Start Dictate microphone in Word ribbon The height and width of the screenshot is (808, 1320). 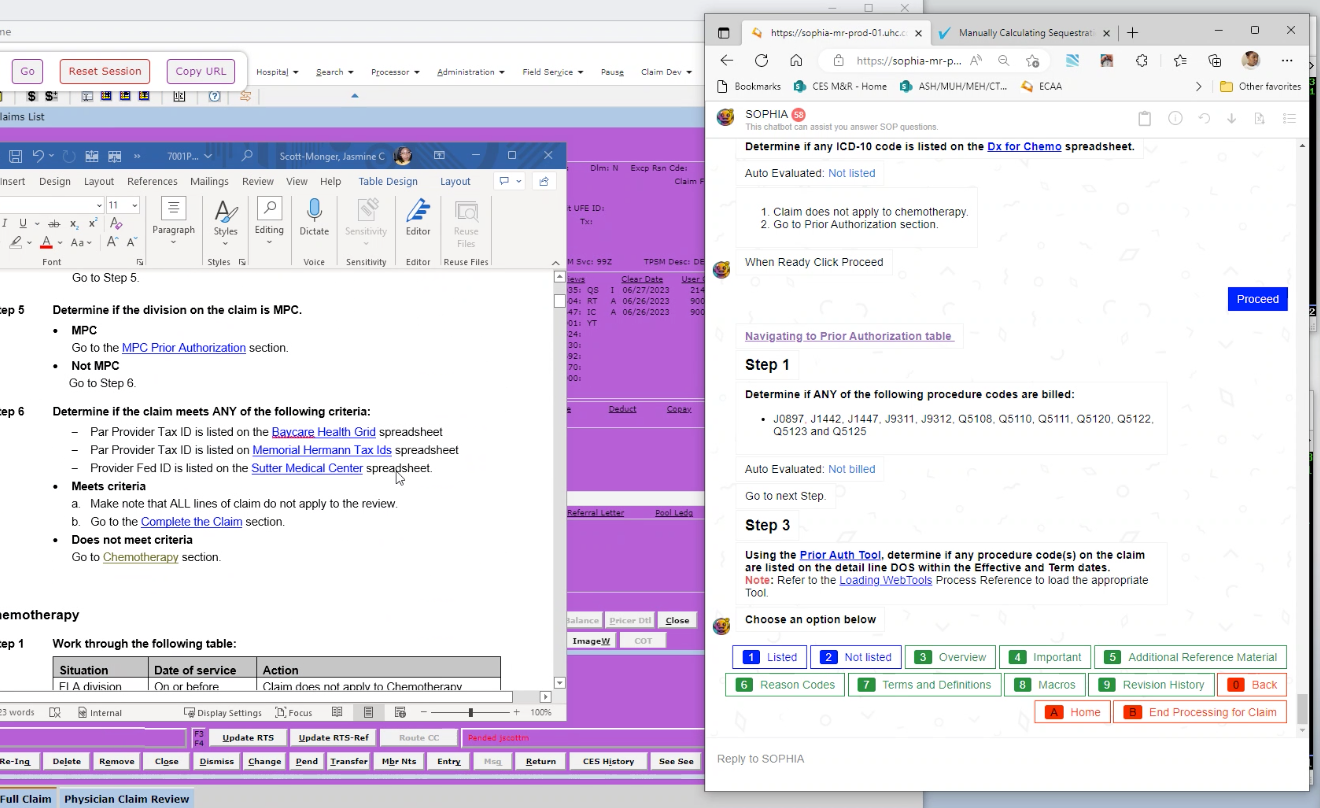314,217
